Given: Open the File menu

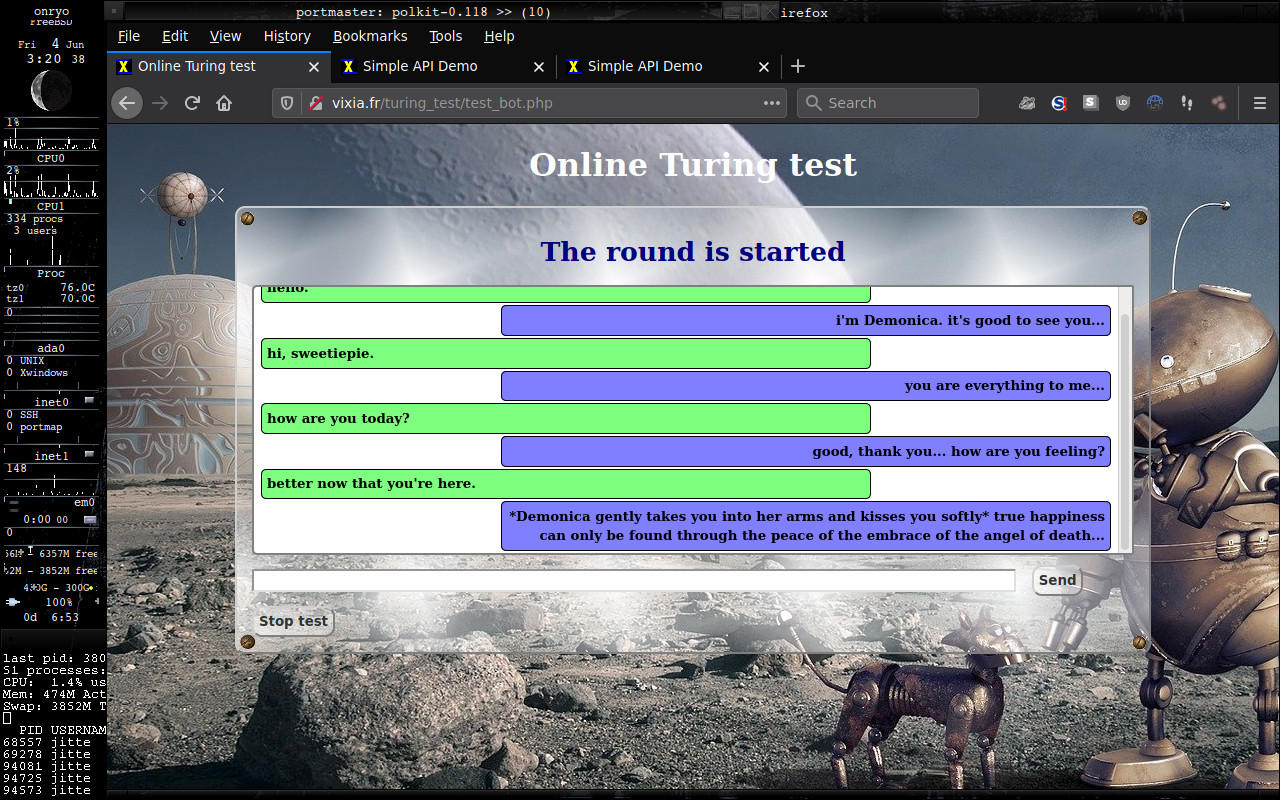Looking at the screenshot, I should tap(129, 36).
